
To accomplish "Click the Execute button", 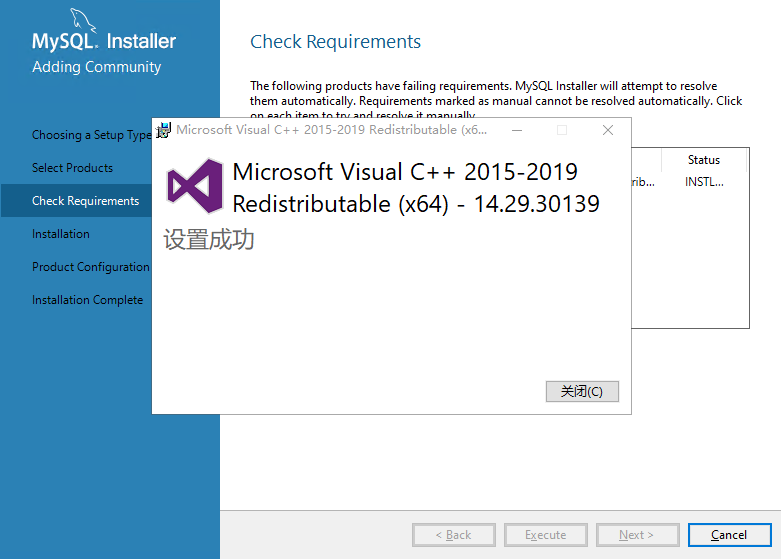I will [545, 535].
